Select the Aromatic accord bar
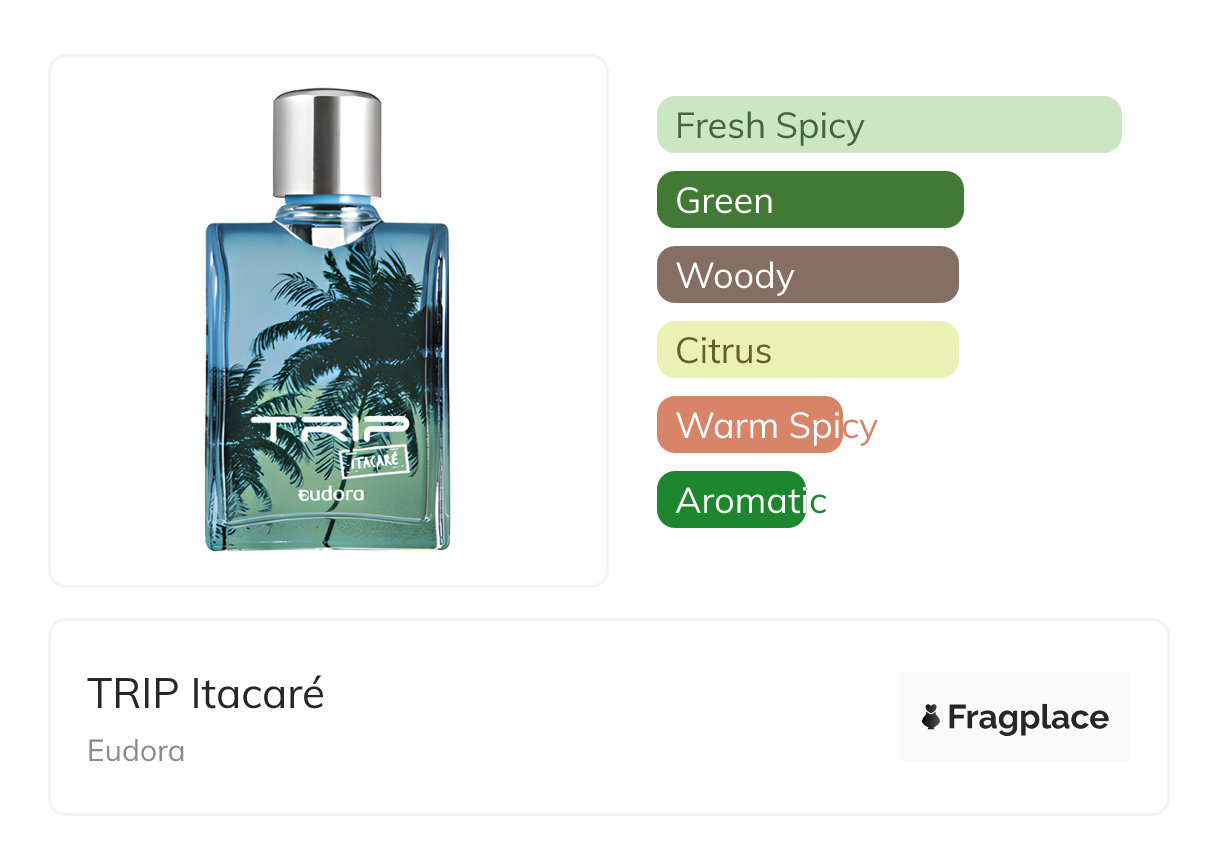Screen dimensions: 1218x864 click(731, 500)
